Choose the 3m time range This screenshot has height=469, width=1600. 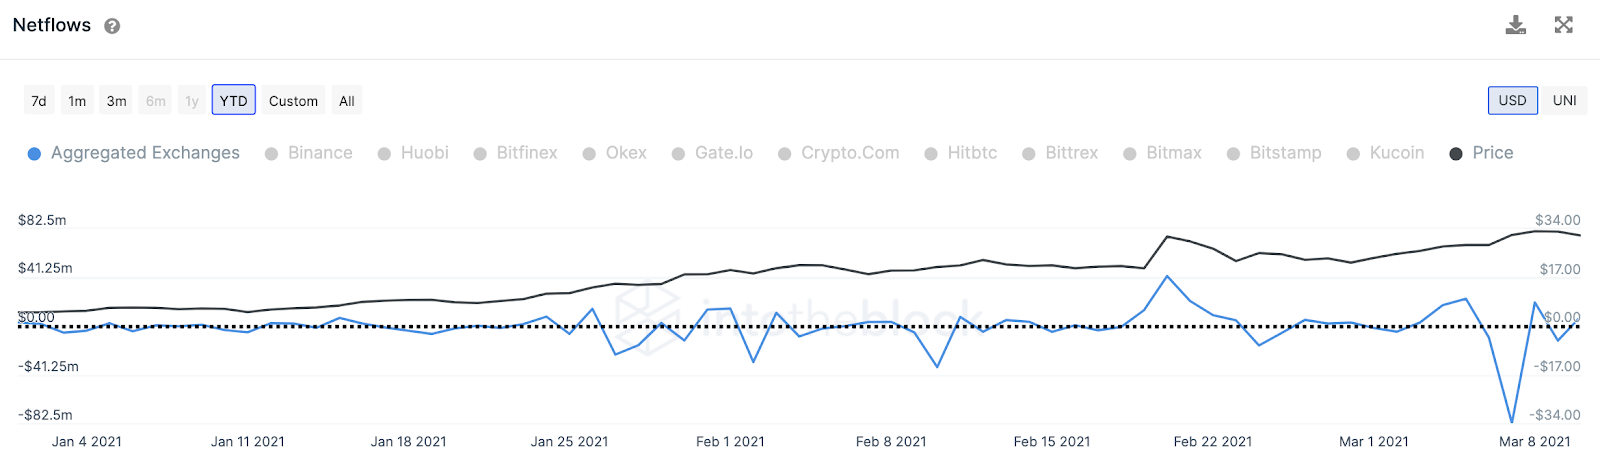click(x=117, y=101)
